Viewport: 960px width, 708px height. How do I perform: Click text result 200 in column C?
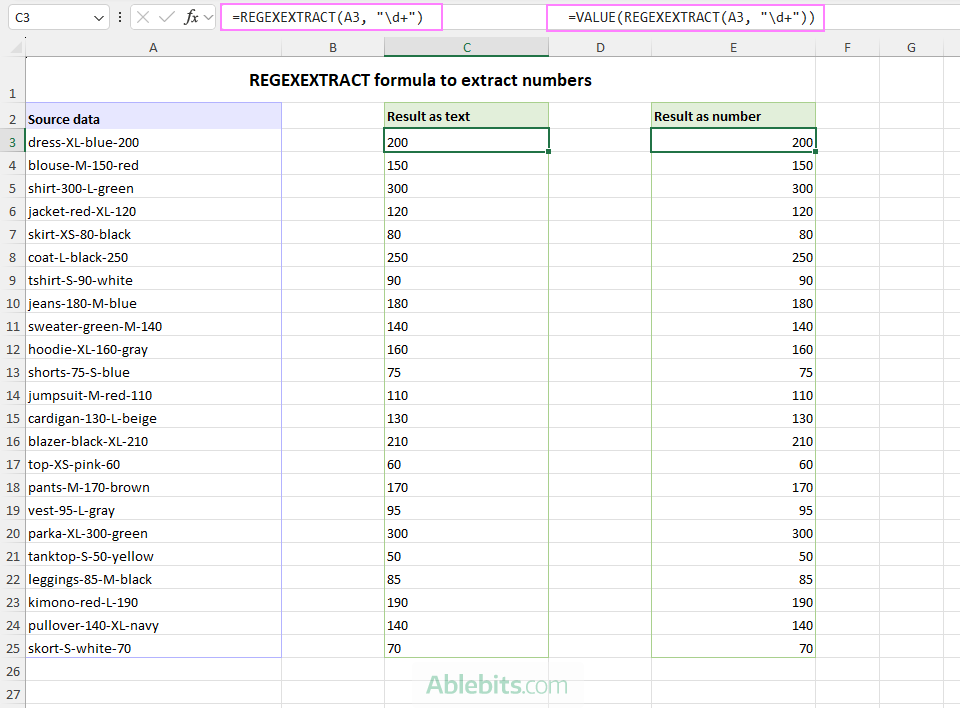(467, 142)
